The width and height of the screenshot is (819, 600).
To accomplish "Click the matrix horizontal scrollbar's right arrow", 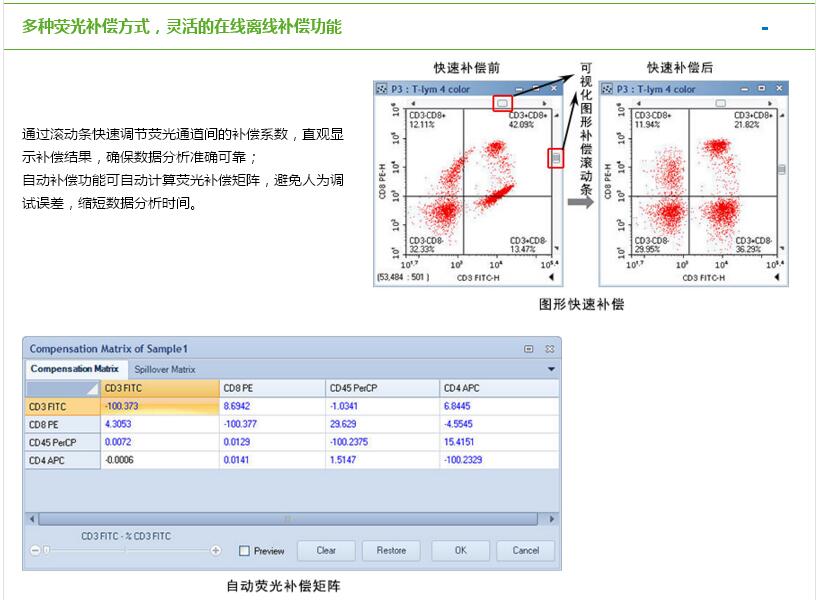I will [x=552, y=519].
